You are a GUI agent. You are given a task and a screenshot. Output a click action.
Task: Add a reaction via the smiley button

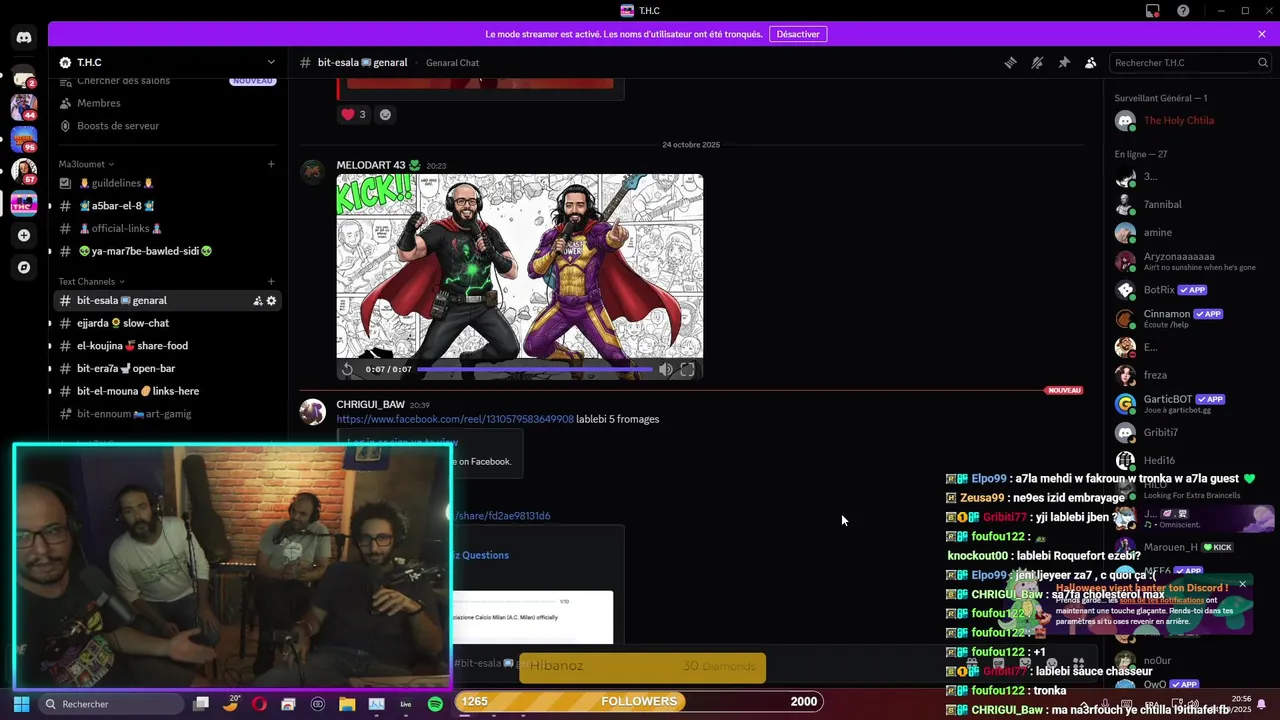pyautogui.click(x=385, y=114)
